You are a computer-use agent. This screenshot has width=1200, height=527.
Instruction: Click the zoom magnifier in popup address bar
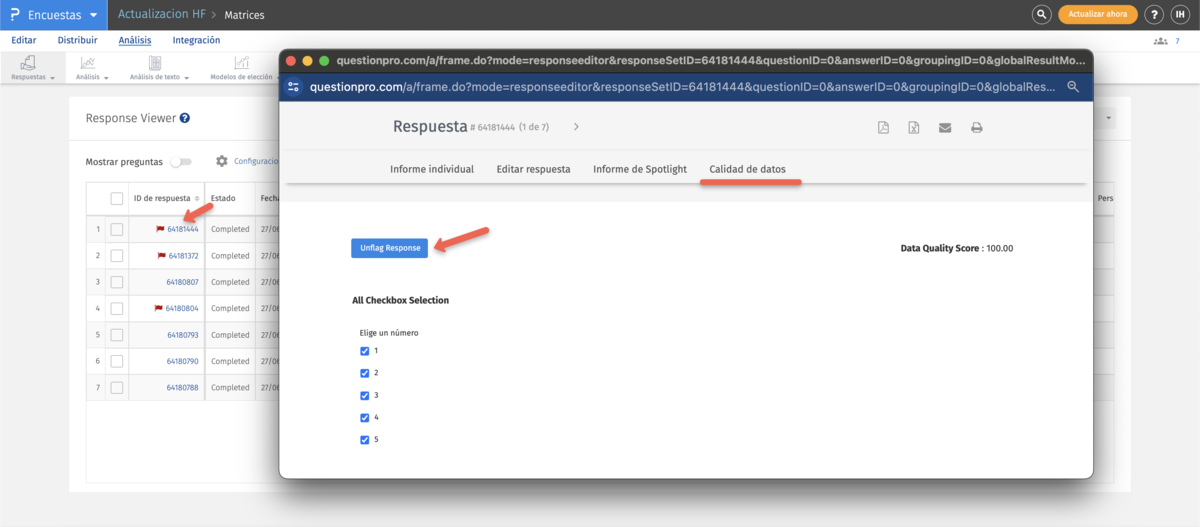1073,87
